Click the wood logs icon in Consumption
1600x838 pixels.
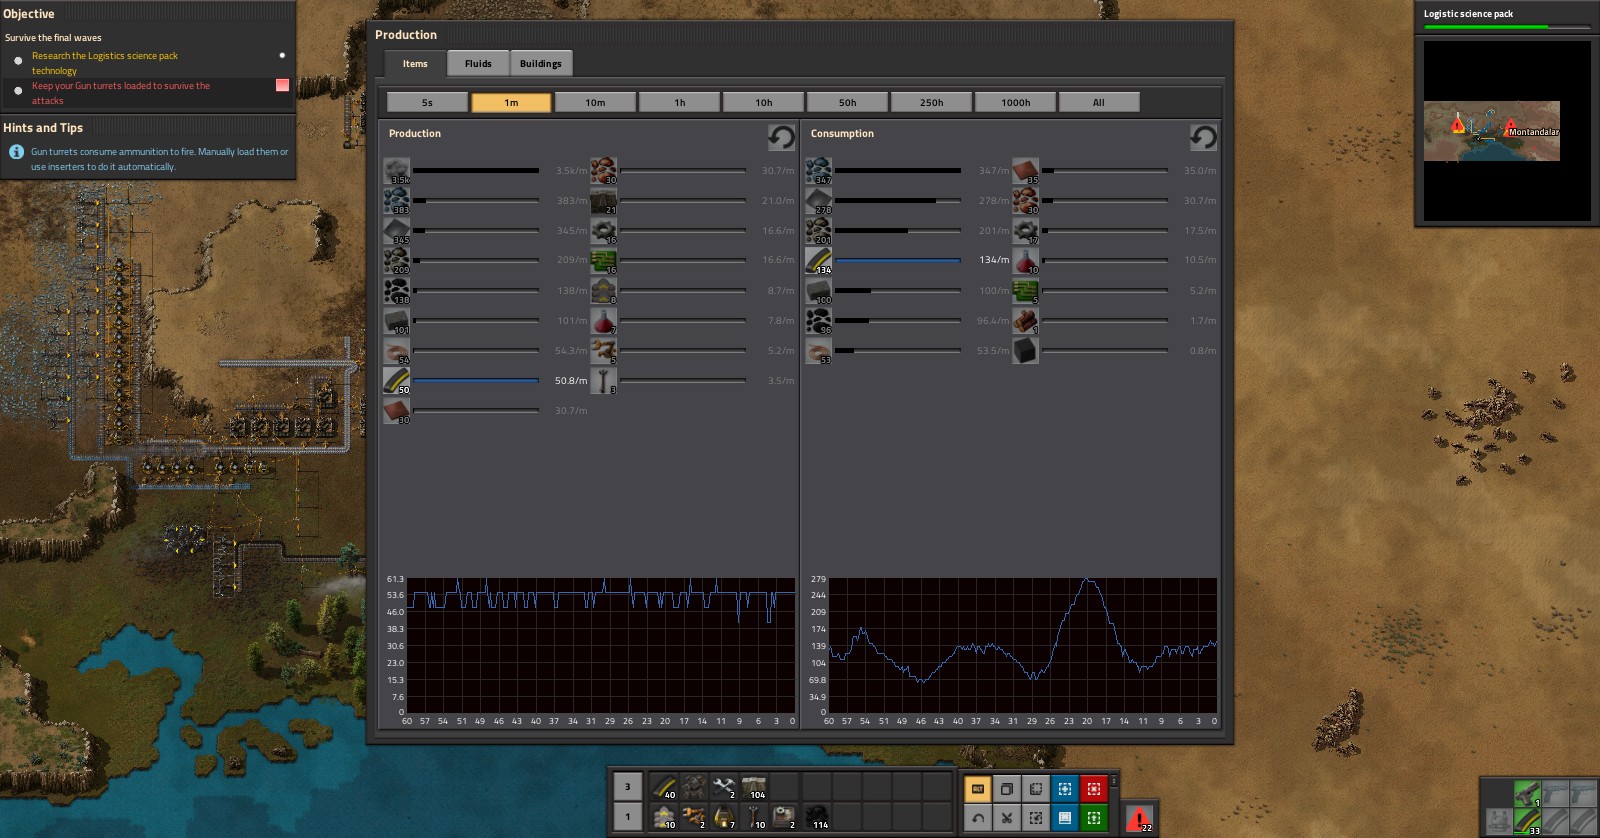tap(1026, 321)
